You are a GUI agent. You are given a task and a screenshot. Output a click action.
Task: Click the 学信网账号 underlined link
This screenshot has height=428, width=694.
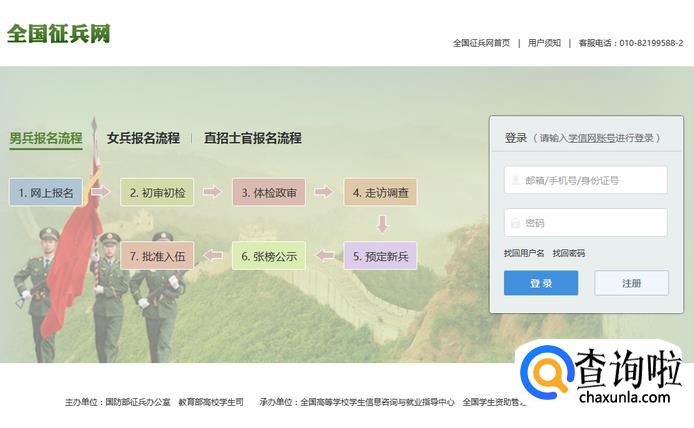592,138
